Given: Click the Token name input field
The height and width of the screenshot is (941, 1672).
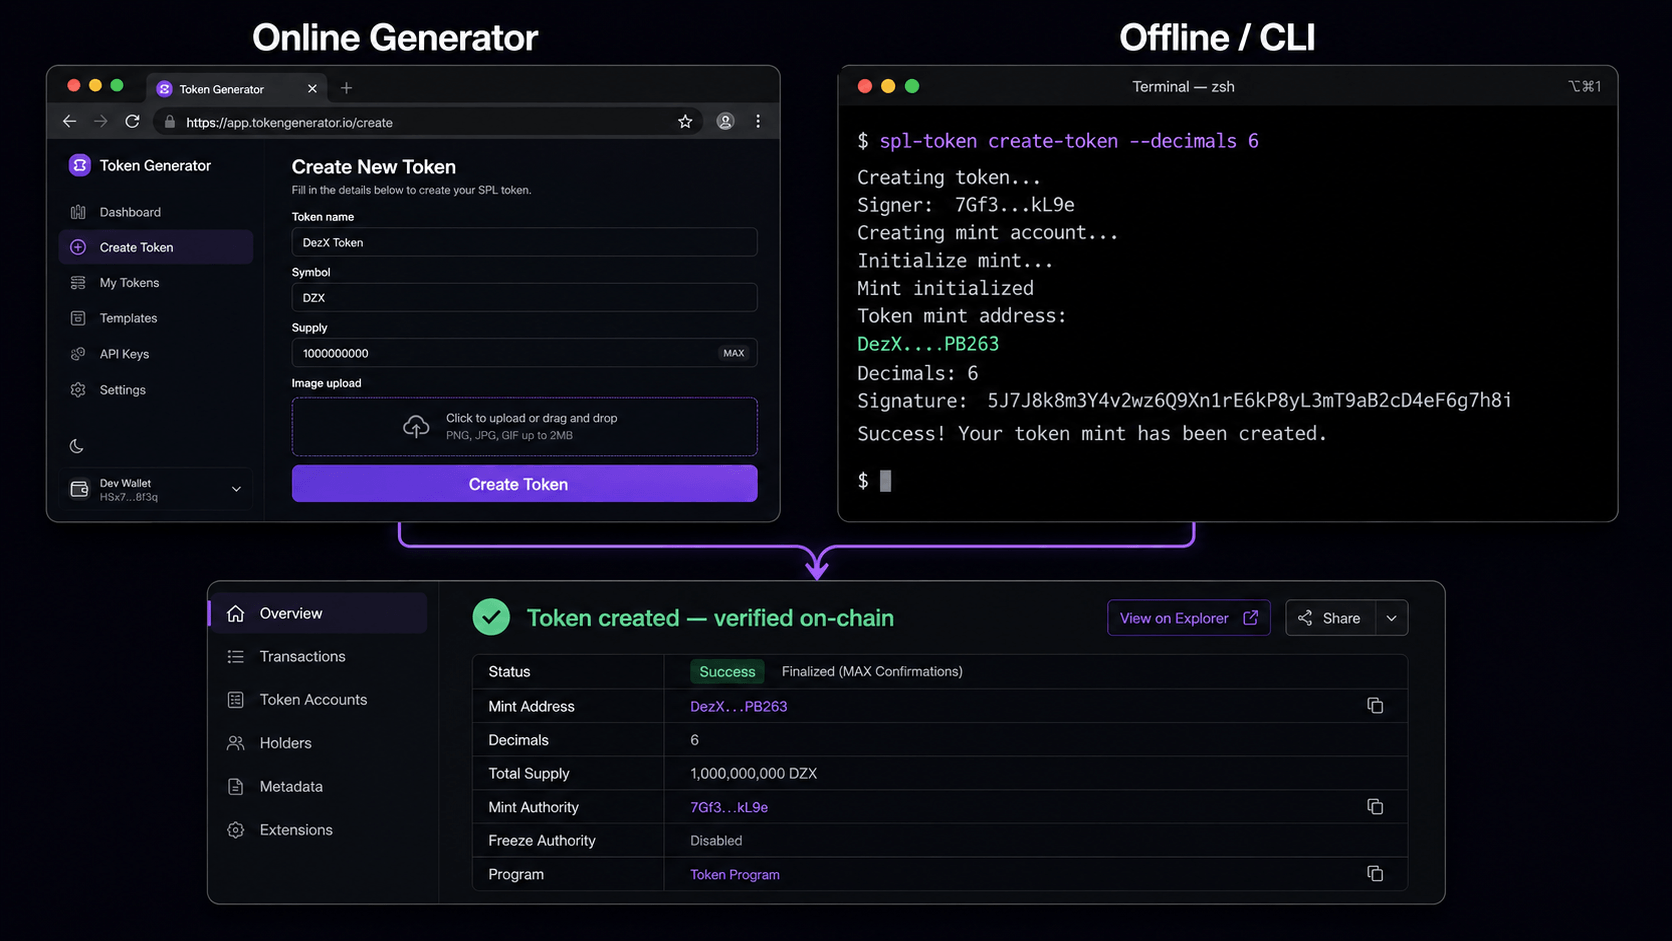Looking at the screenshot, I should click(524, 242).
